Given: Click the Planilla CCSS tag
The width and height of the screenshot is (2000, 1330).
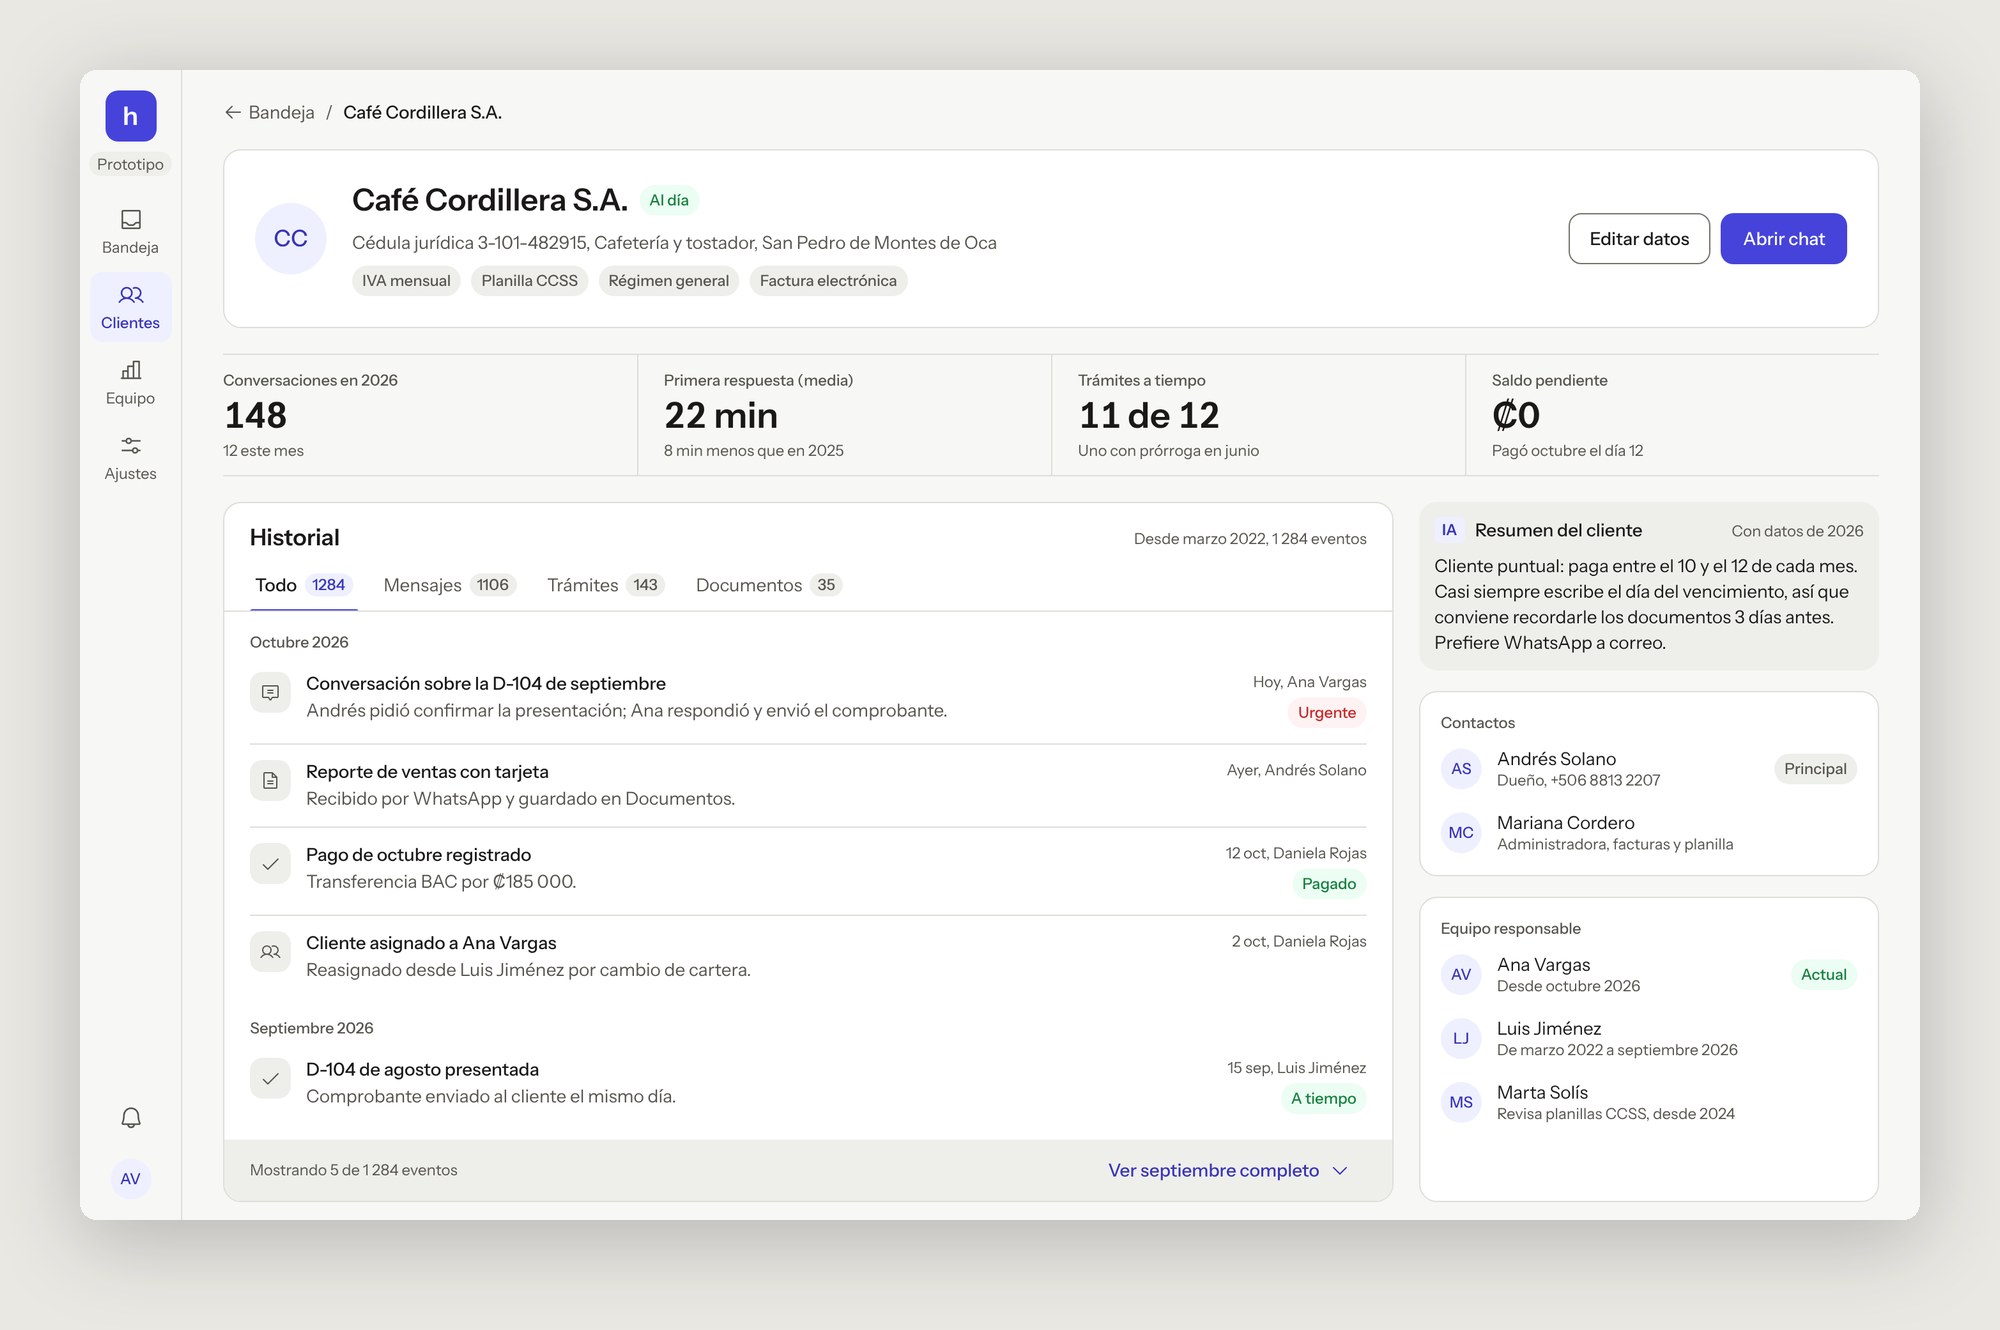Looking at the screenshot, I should pos(529,281).
